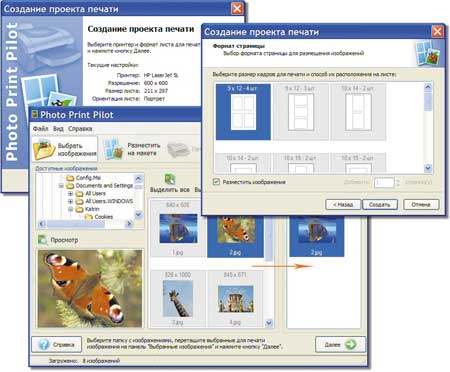Open the Файл menu

pos(40,129)
